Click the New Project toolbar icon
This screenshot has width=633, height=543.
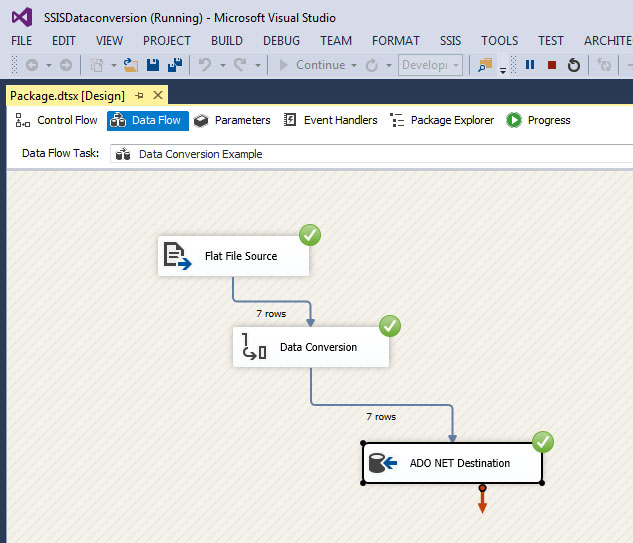(96, 65)
